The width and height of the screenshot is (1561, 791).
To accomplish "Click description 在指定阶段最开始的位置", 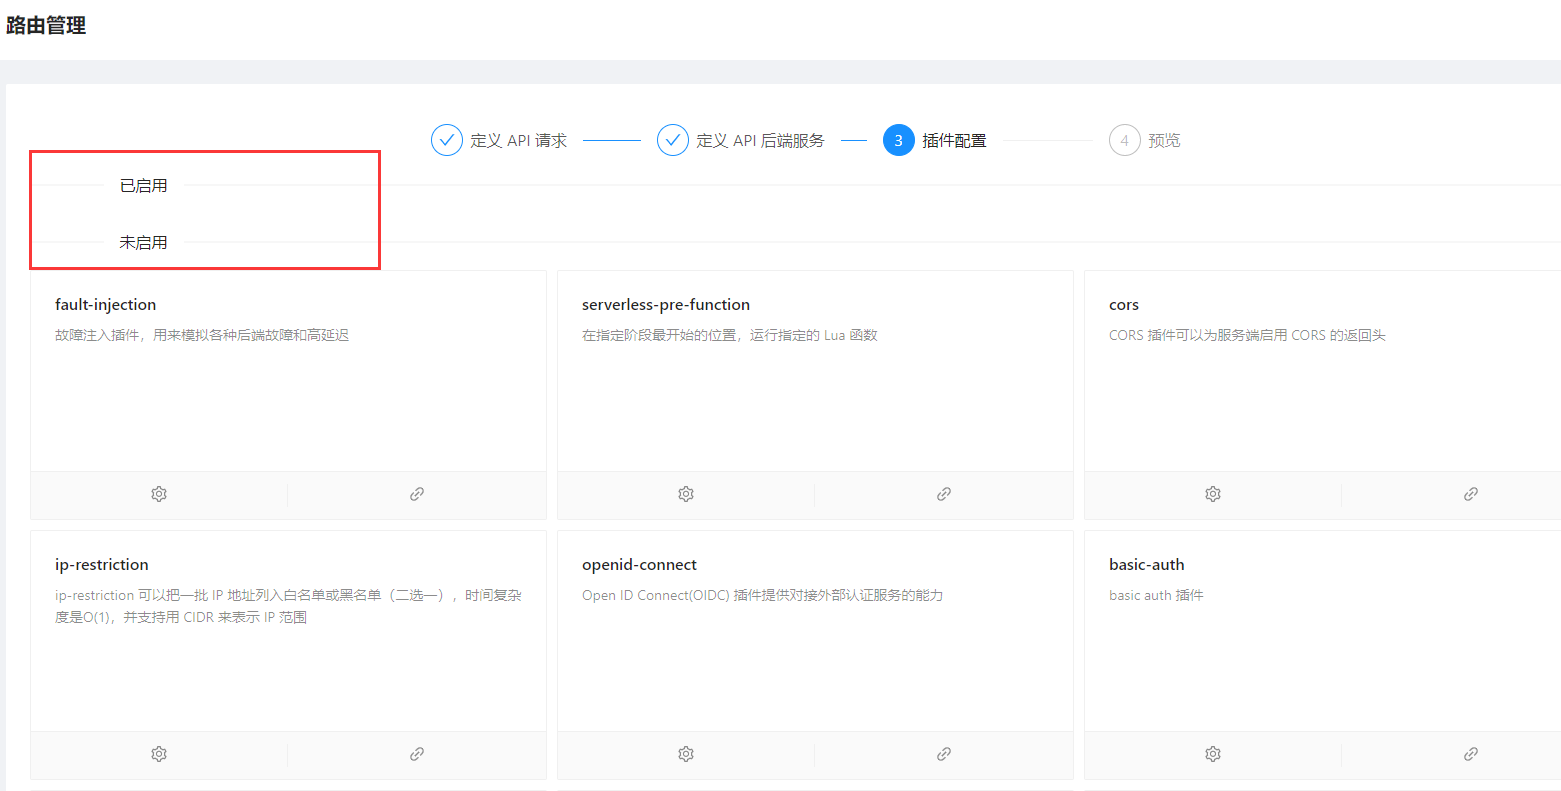I will [730, 336].
